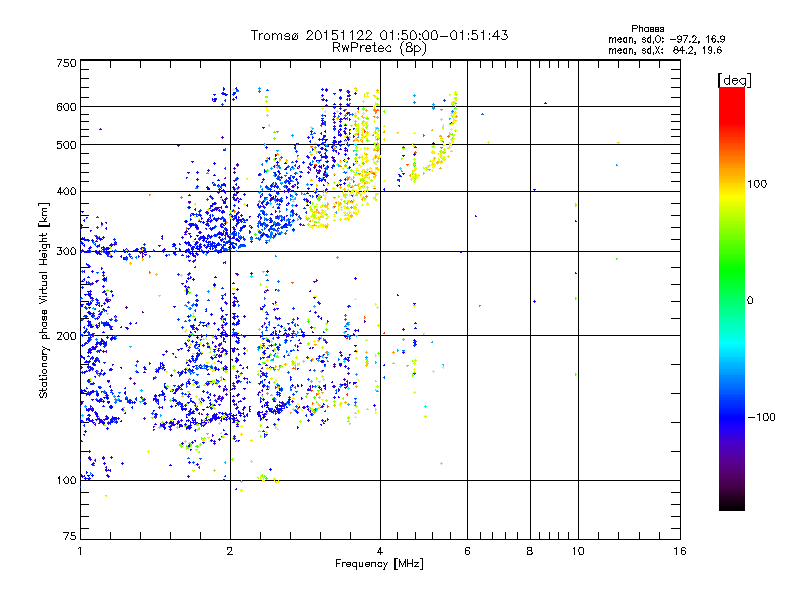Viewport: 800px width, 600px height.
Task: Click the '500' y-axis tick label
Action: 66,145
